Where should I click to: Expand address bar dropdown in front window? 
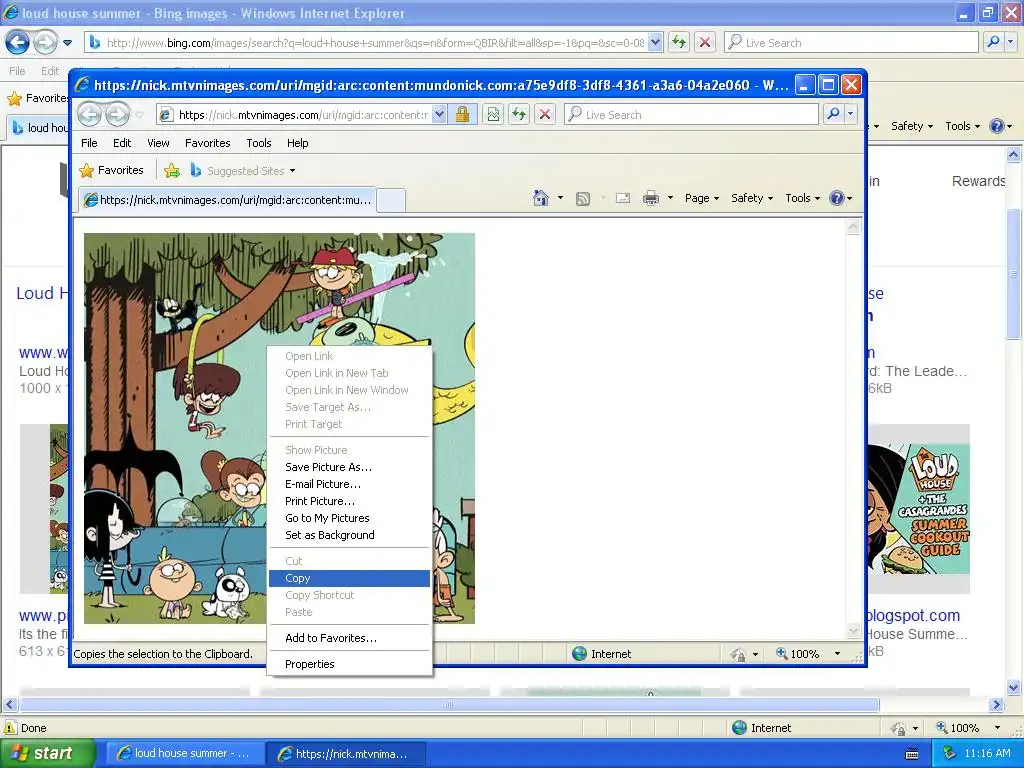coord(440,115)
